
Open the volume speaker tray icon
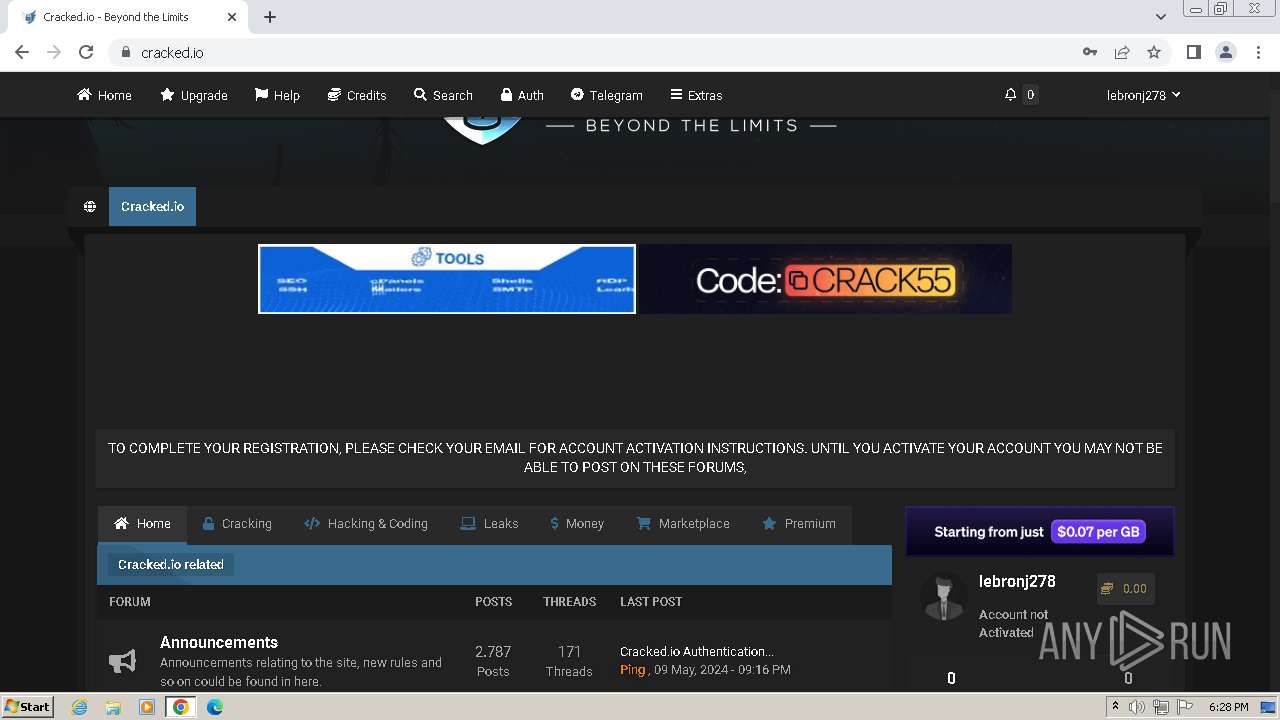coord(1137,707)
